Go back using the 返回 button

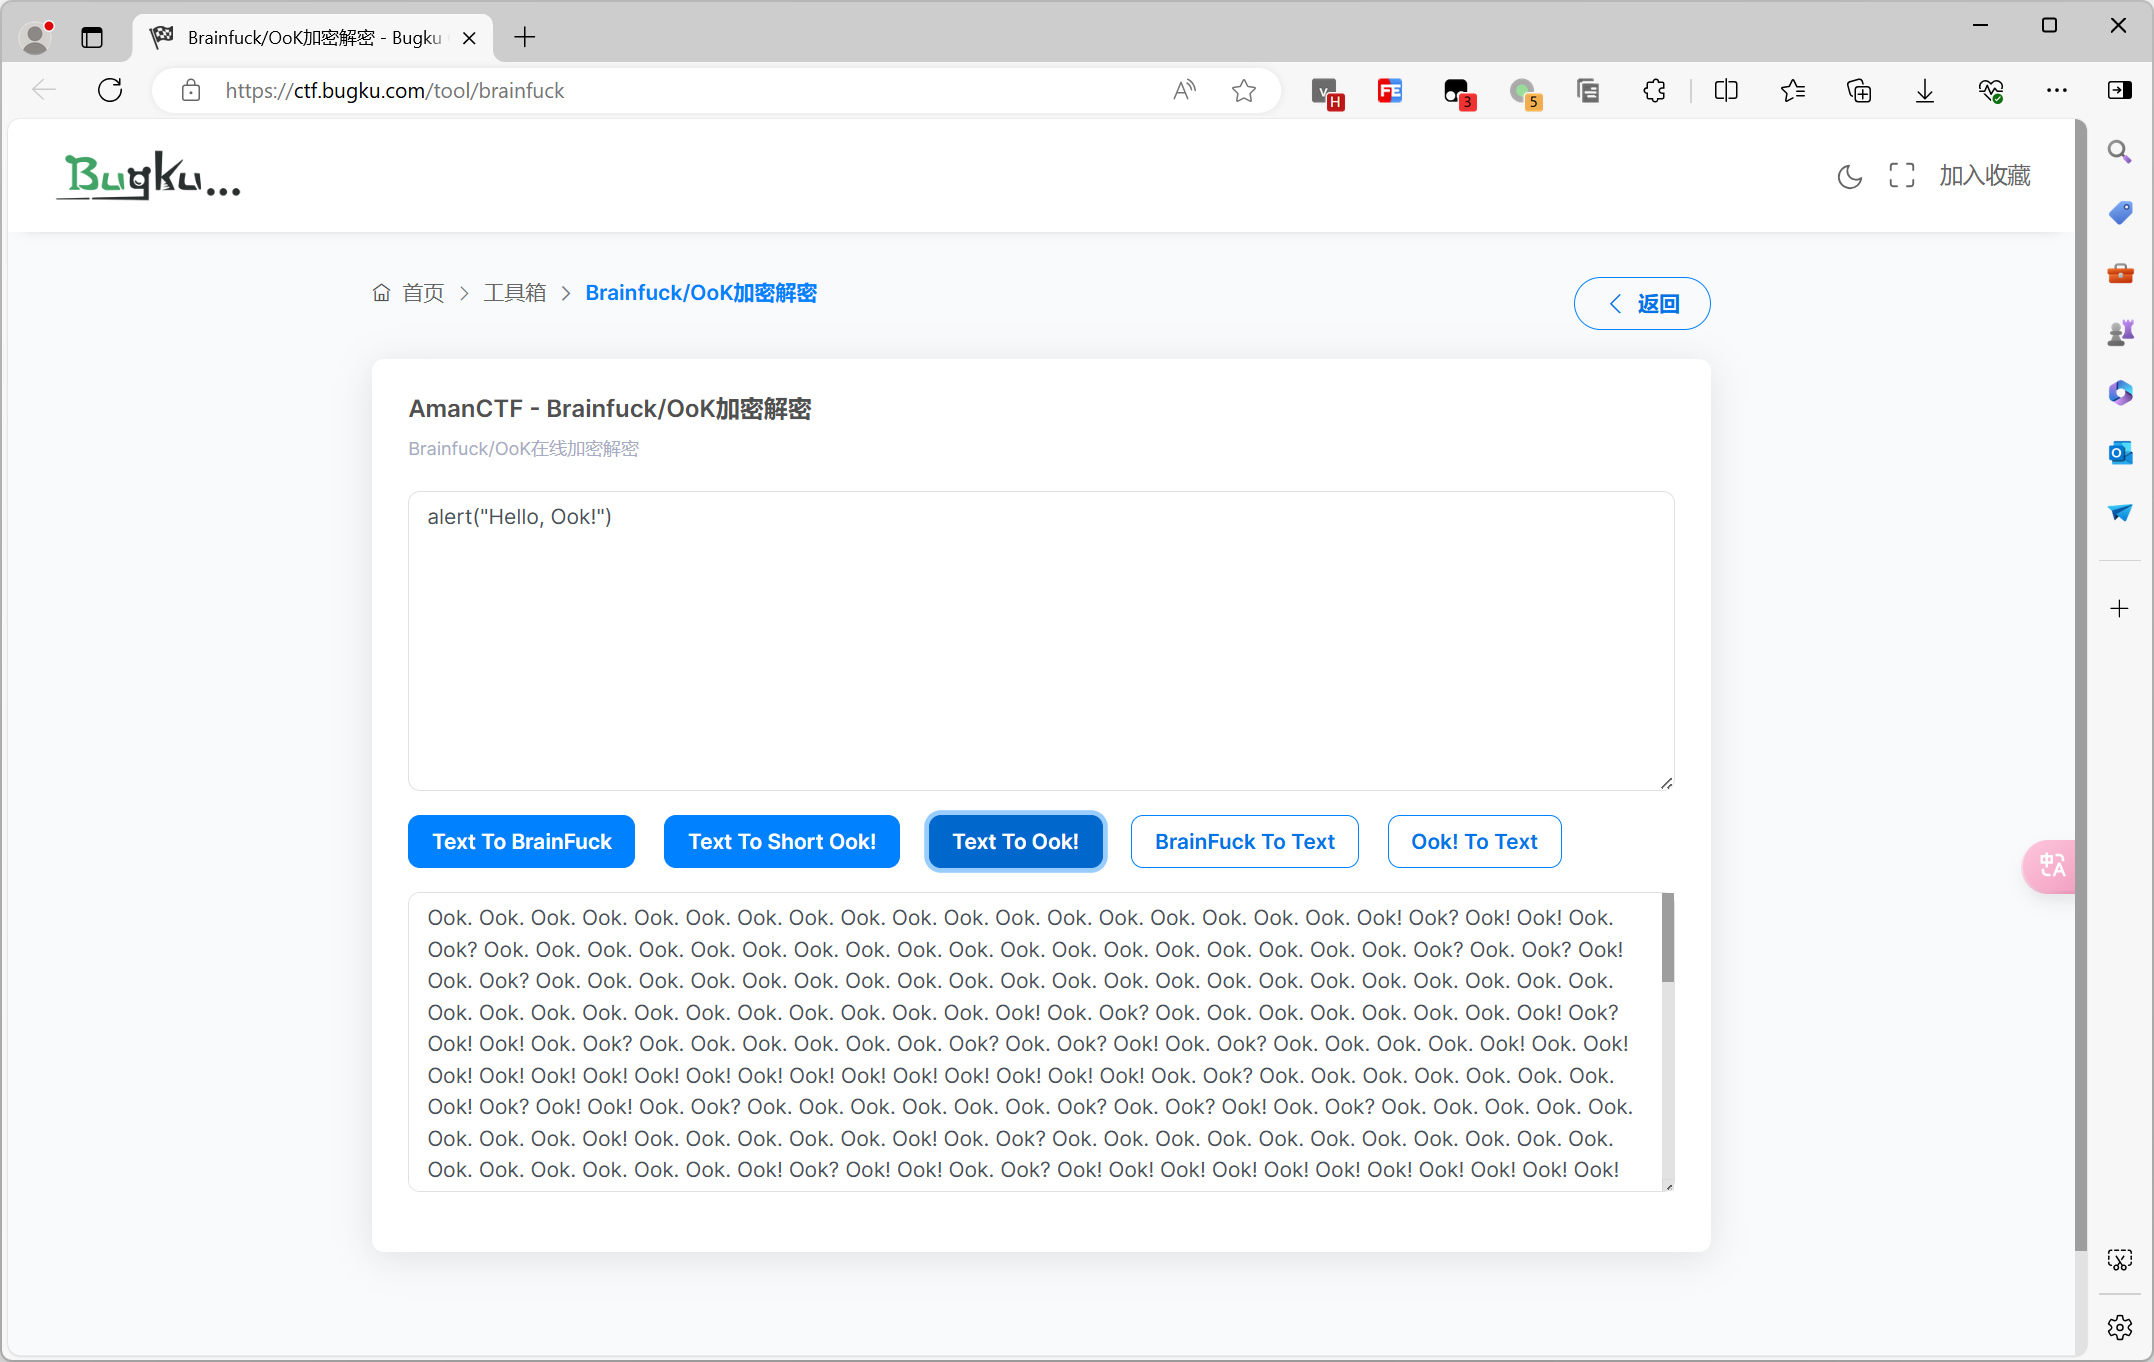(x=1641, y=303)
